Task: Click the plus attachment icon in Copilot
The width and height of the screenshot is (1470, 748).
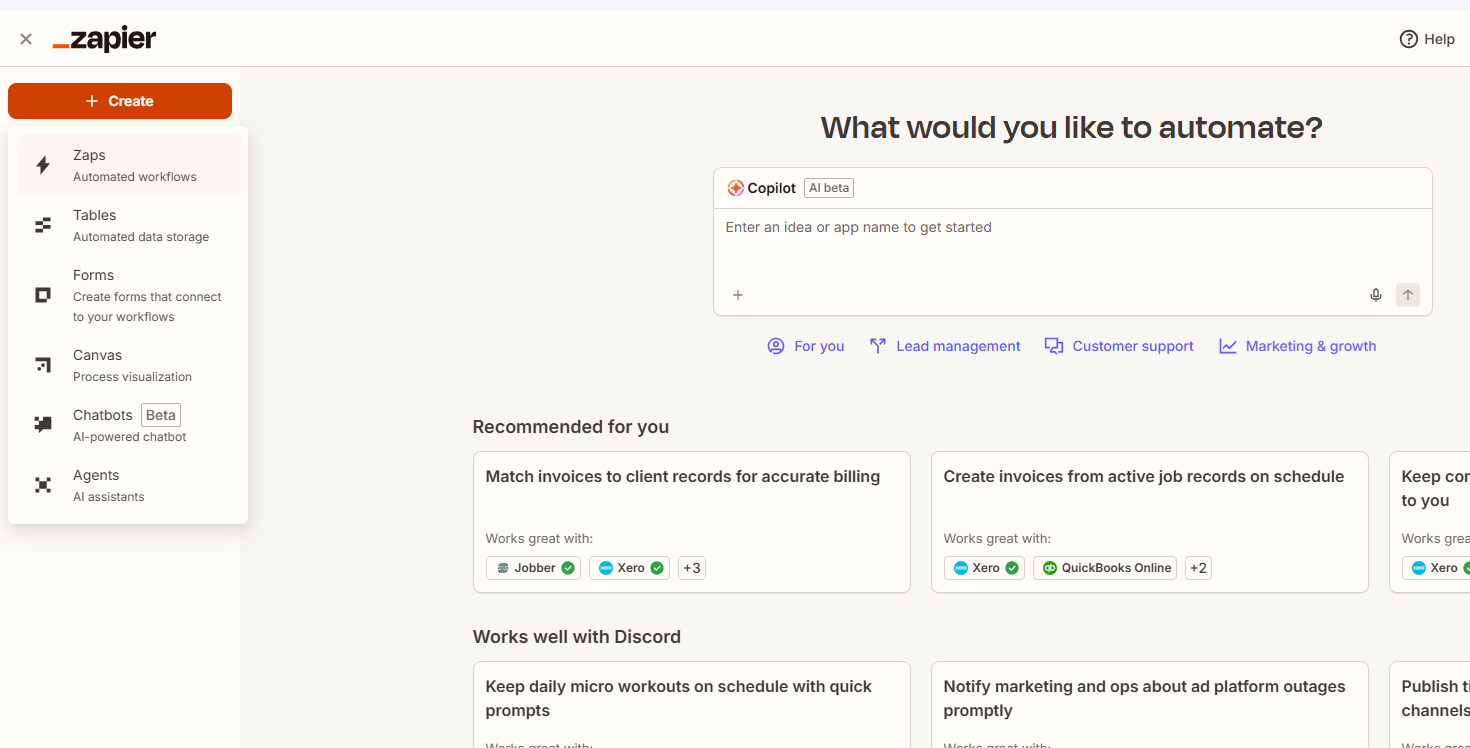Action: 738,295
